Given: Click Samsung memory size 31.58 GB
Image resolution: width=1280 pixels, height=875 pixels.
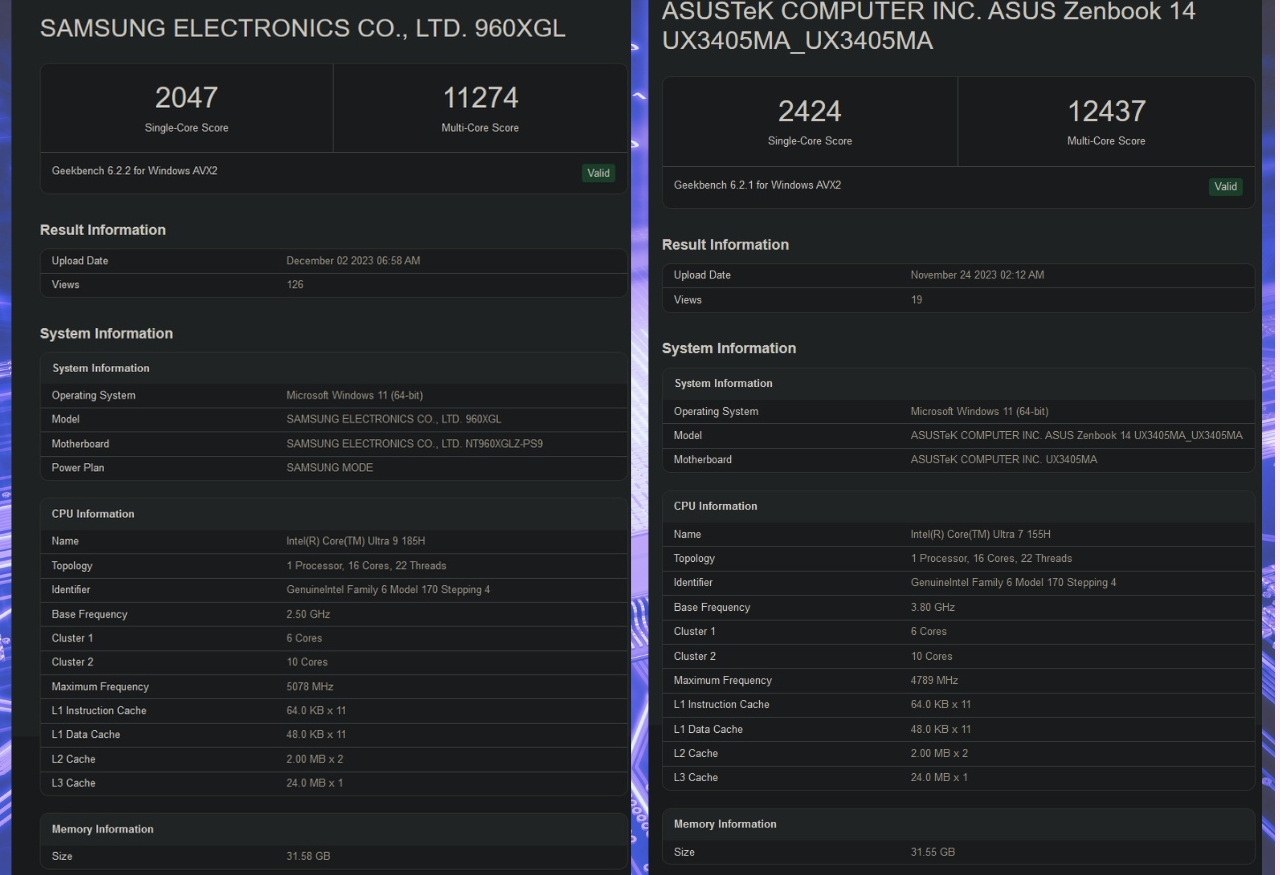Looking at the screenshot, I should (x=308, y=857).
